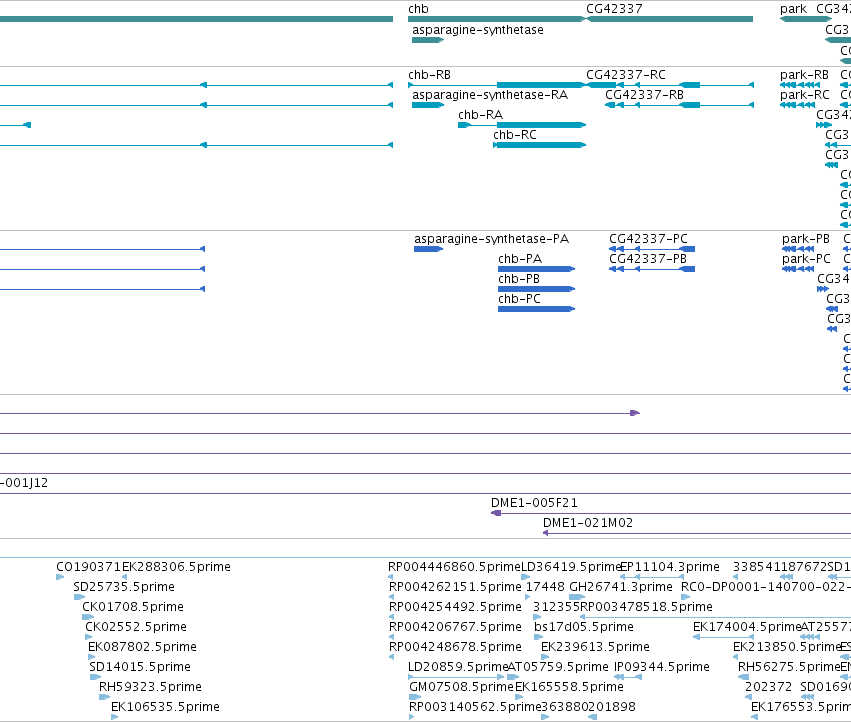Click the SD25735.5prime EST label
Viewport: 851px width, 722px height.
pyautogui.click(x=124, y=587)
